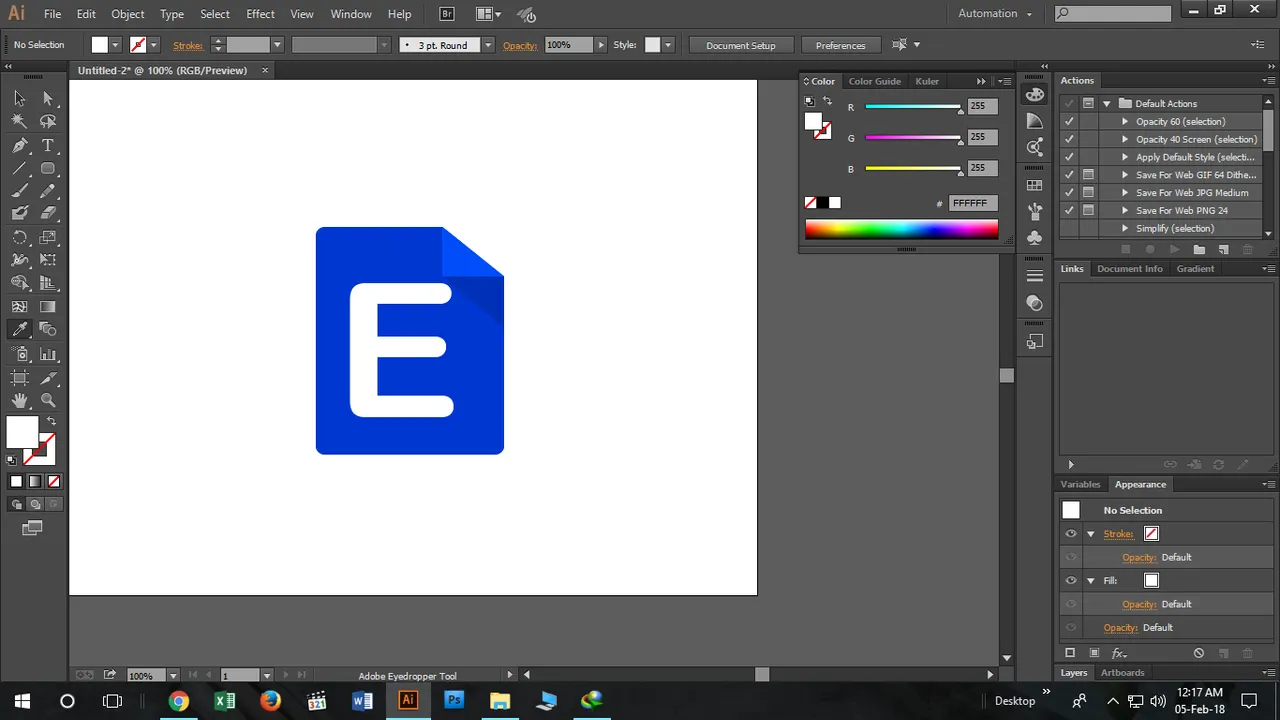Open the zoom level dropdown

tap(173, 676)
